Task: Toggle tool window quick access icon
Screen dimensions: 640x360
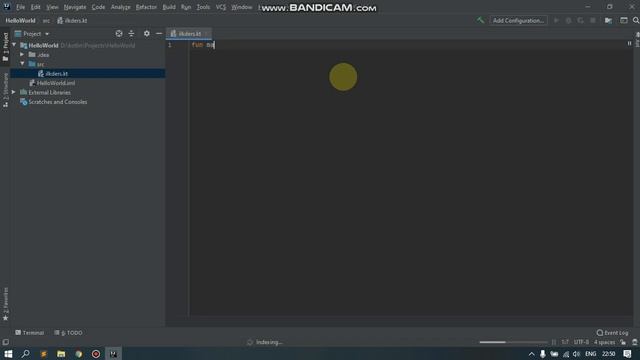Action: point(5,342)
